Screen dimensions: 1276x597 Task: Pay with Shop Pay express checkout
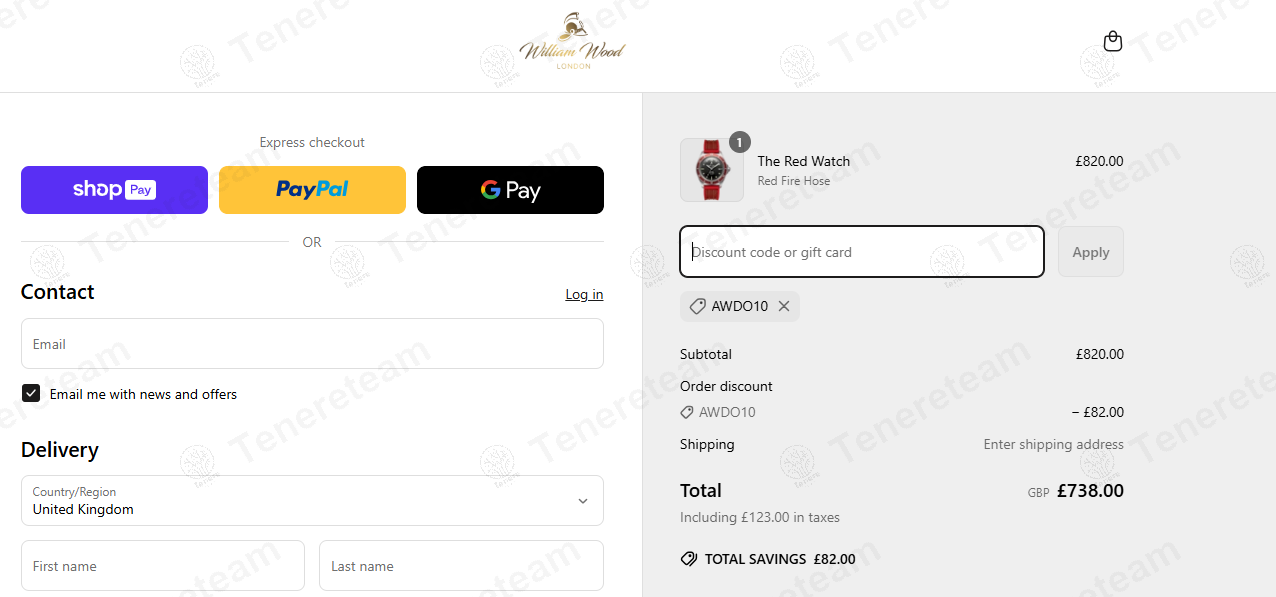114,190
